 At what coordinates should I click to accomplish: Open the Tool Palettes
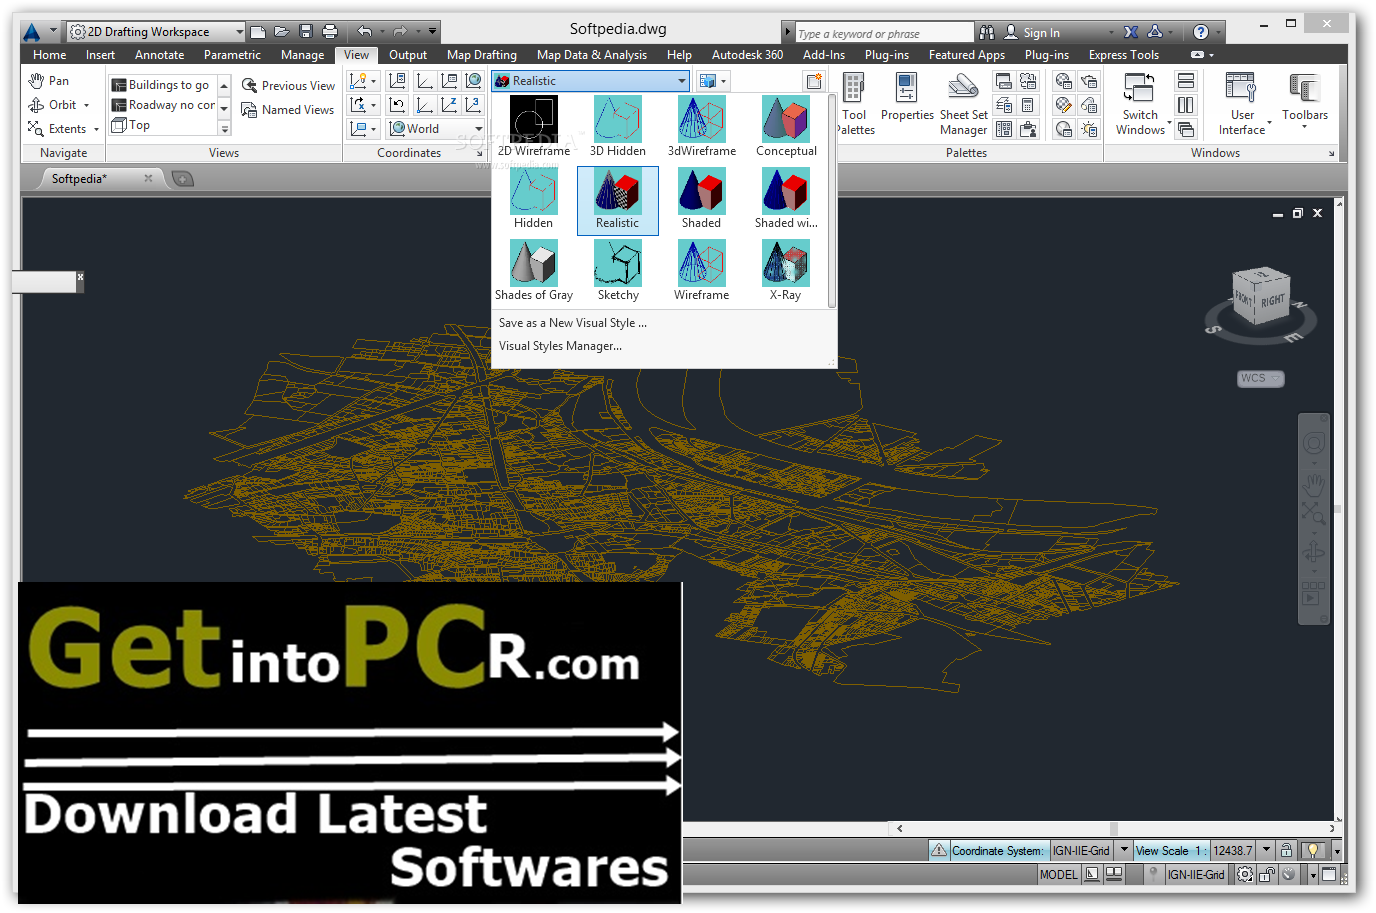pyautogui.click(x=855, y=104)
